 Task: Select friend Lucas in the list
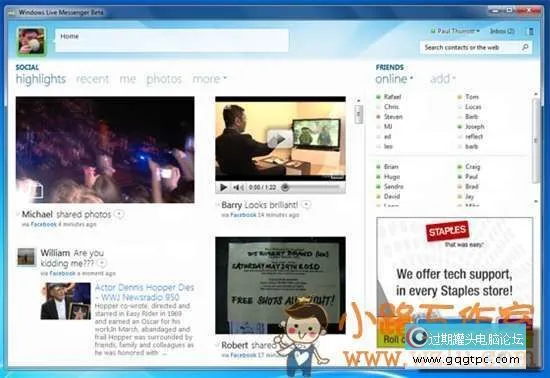point(473,107)
